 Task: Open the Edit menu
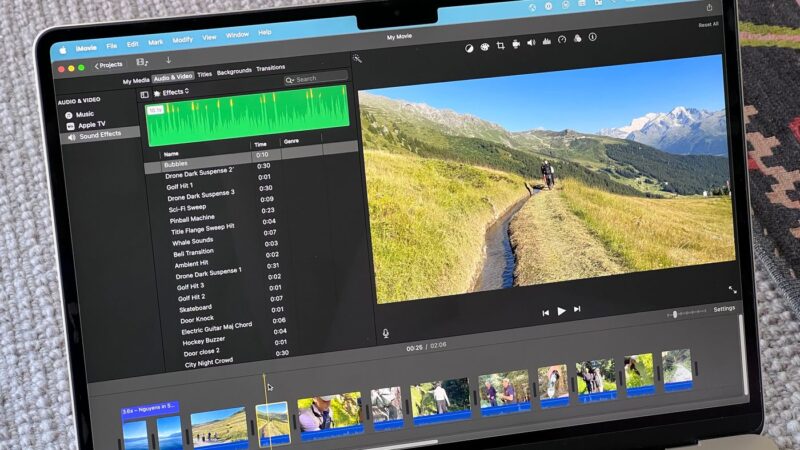point(133,44)
